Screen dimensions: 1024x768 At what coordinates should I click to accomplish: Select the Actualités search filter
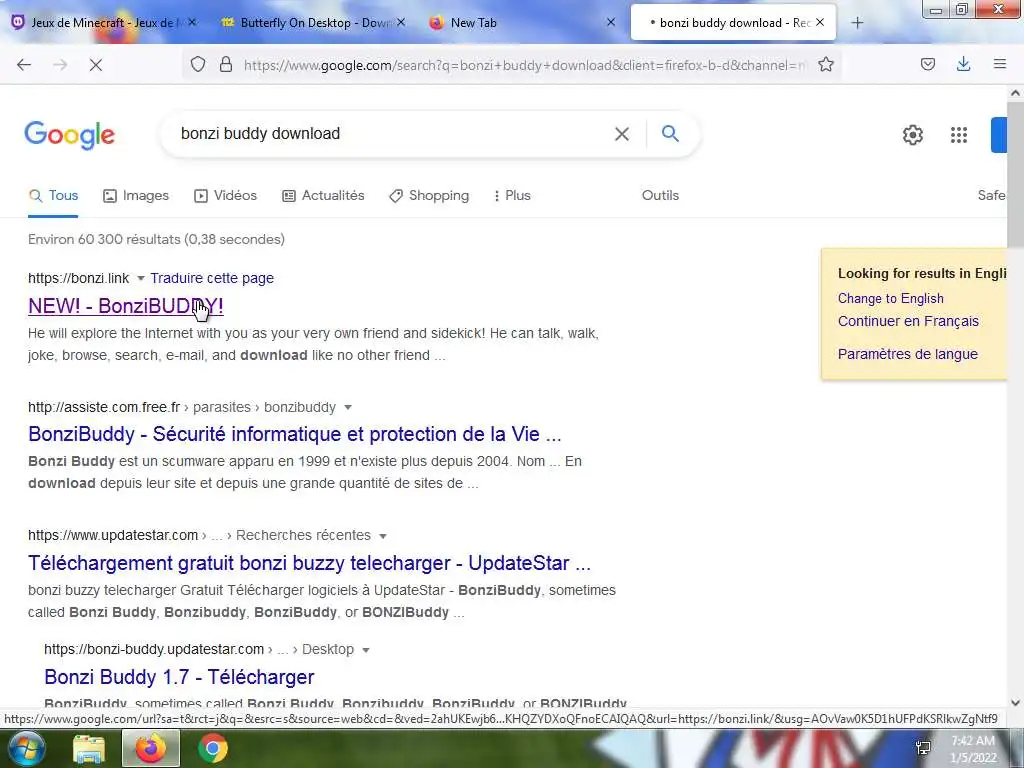pos(323,196)
